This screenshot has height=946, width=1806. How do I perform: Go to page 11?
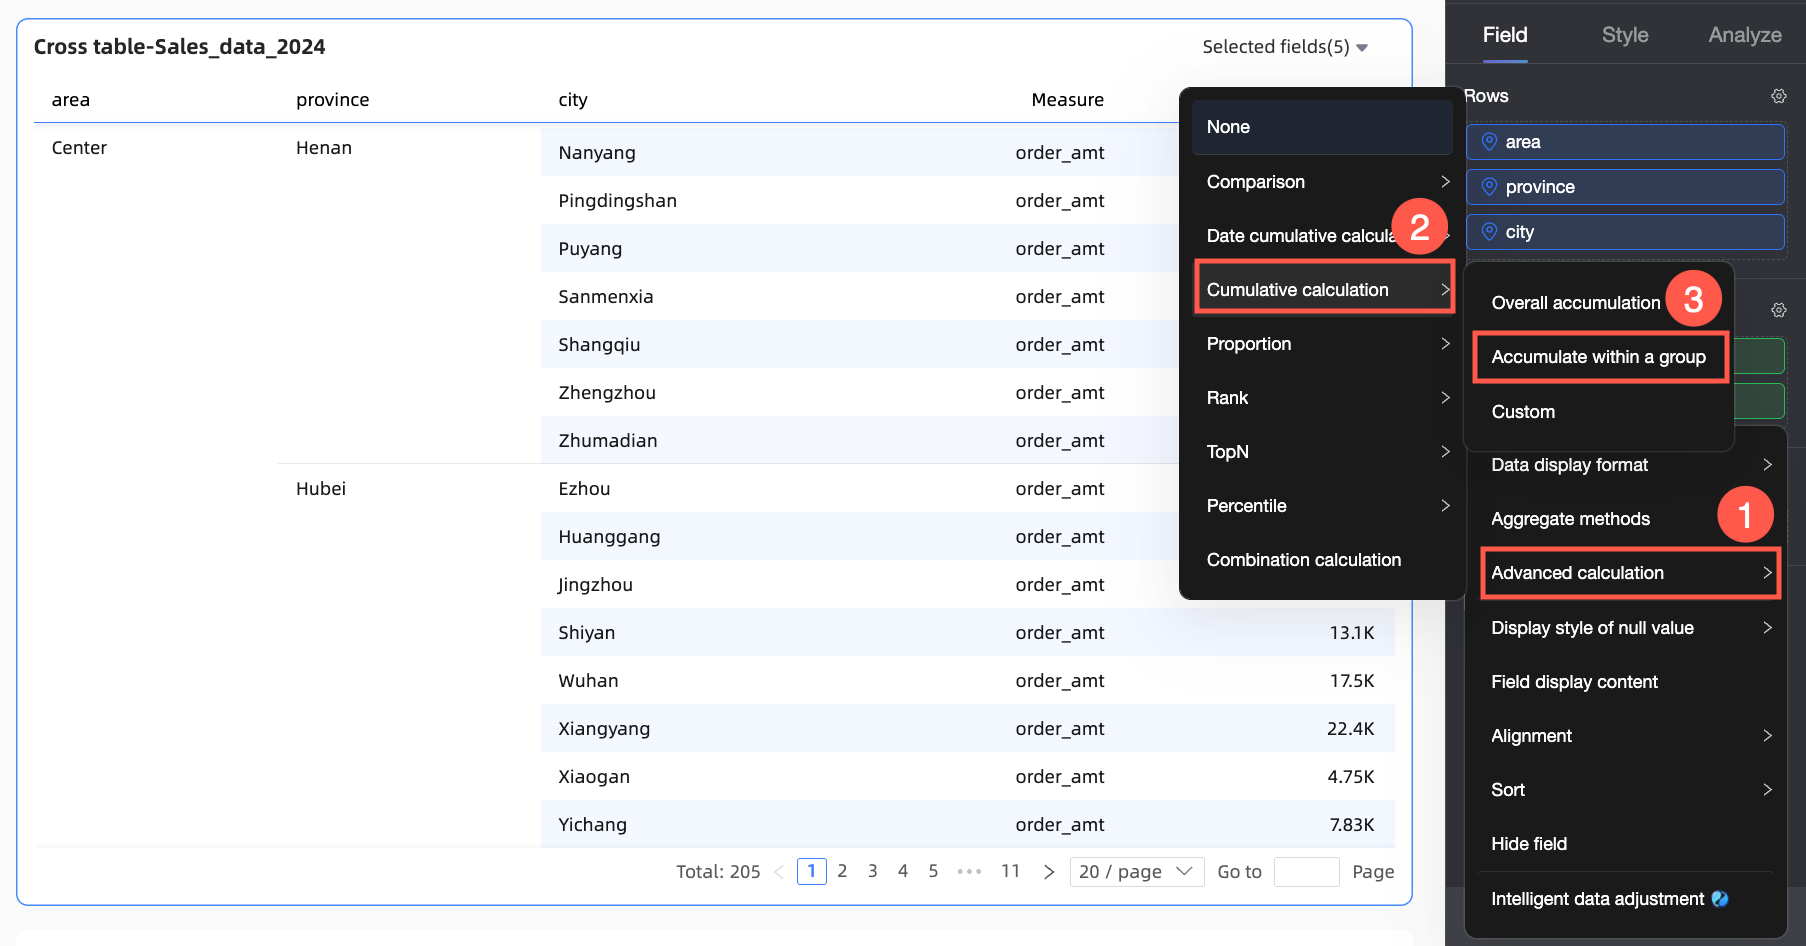1011,872
